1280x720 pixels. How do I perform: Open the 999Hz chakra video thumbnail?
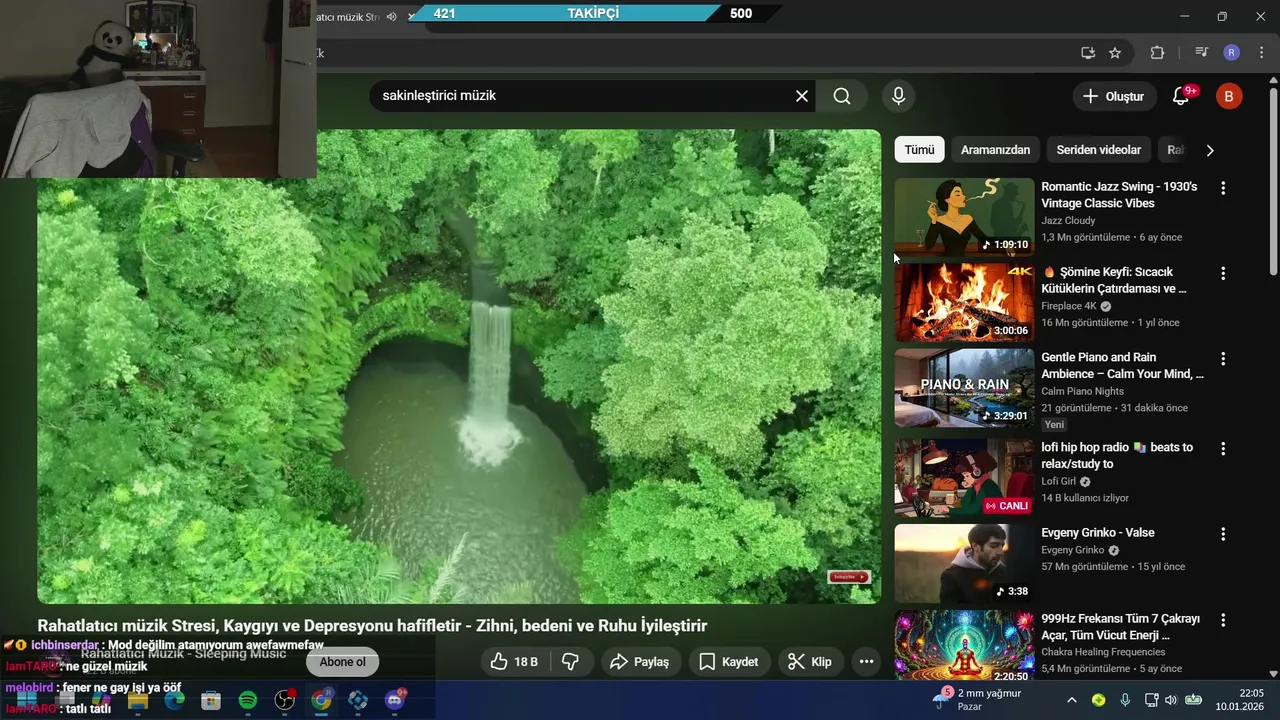point(964,645)
